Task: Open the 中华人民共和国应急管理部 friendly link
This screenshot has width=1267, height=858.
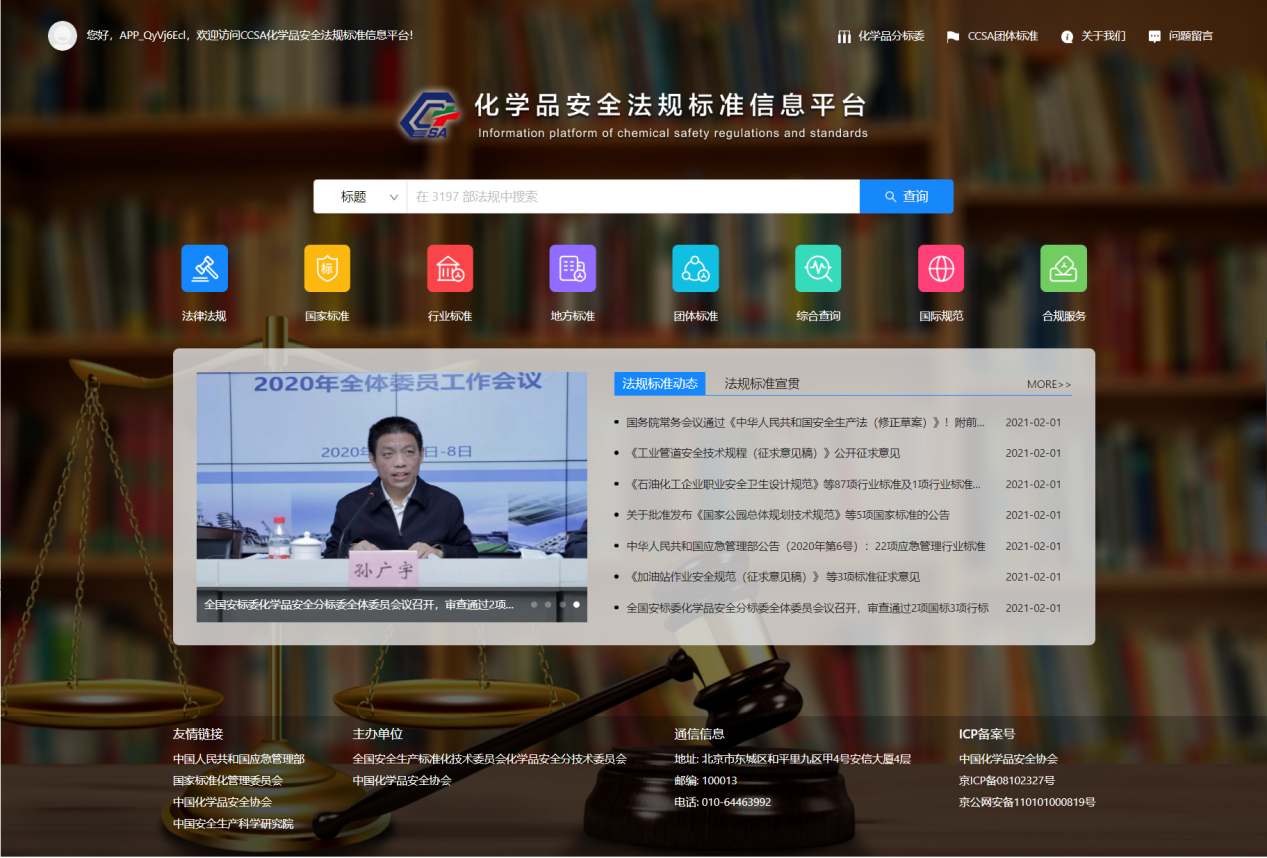Action: (x=238, y=759)
